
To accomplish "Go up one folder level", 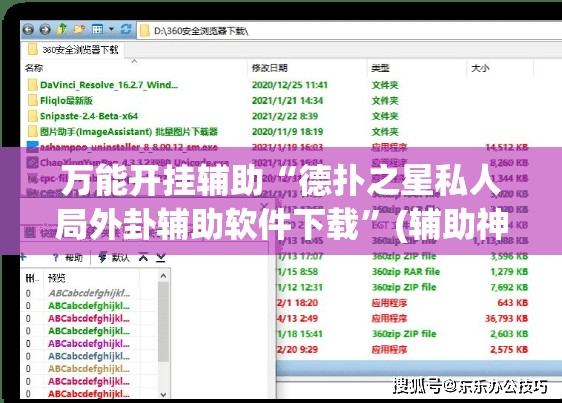I will click(x=62, y=29).
